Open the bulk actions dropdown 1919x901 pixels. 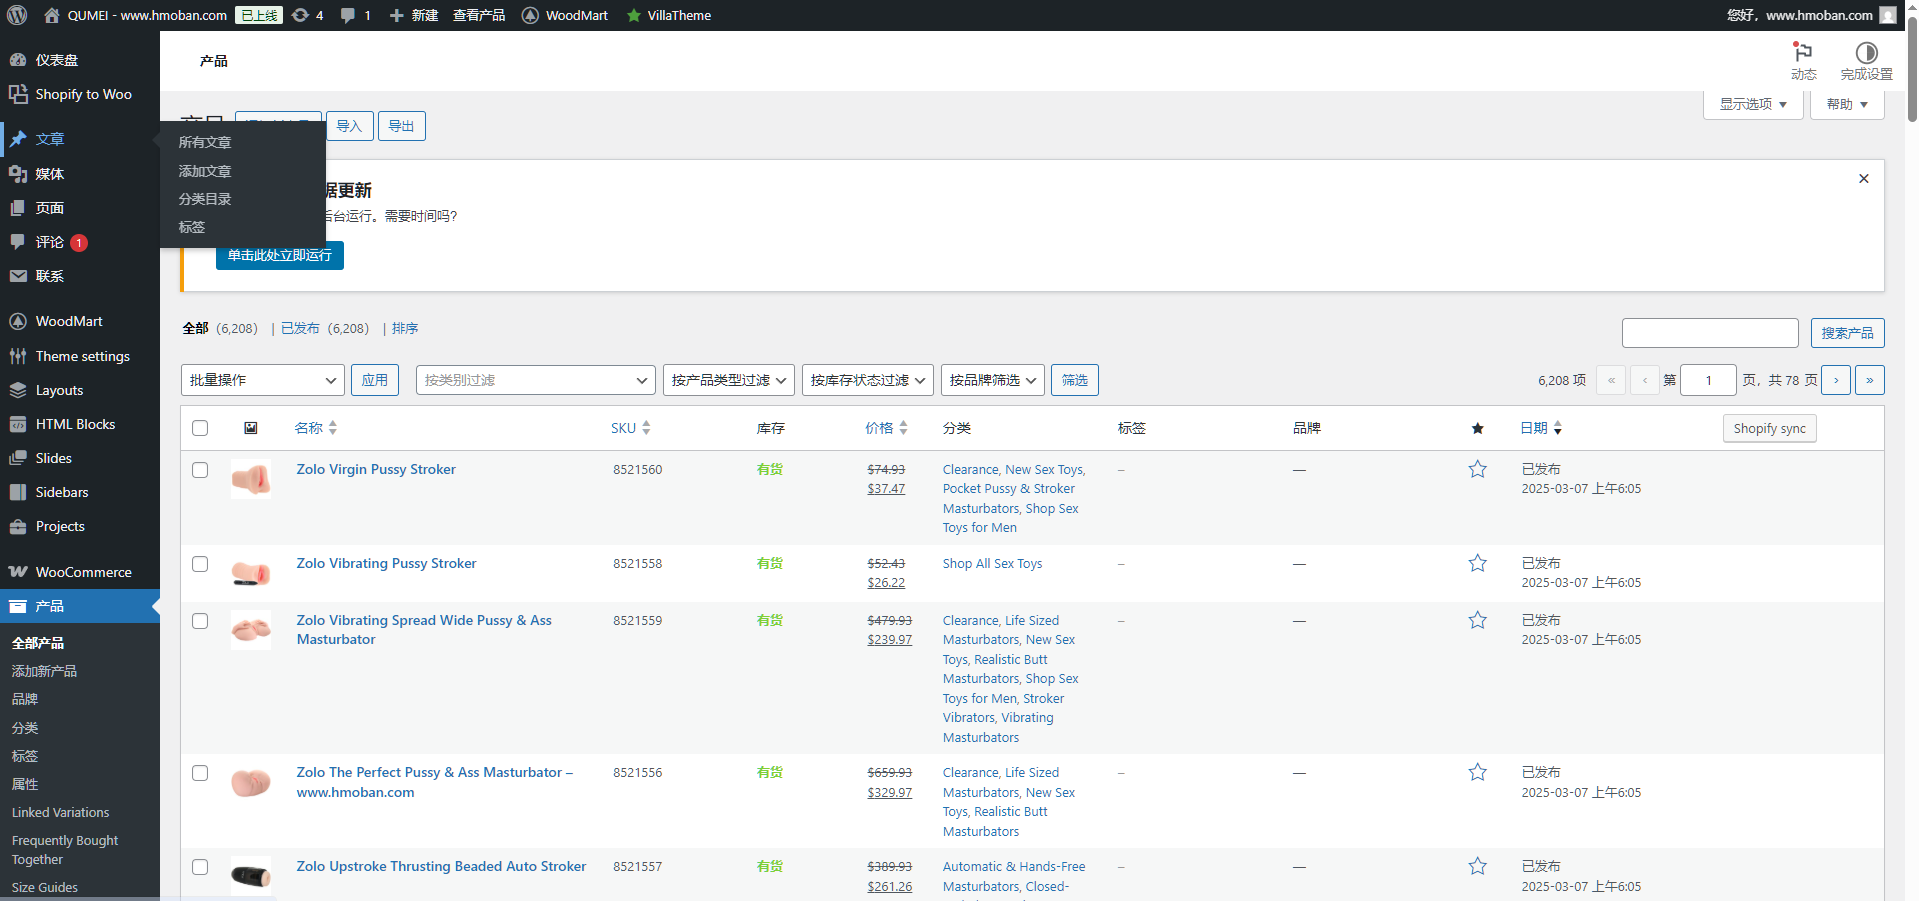tap(262, 380)
